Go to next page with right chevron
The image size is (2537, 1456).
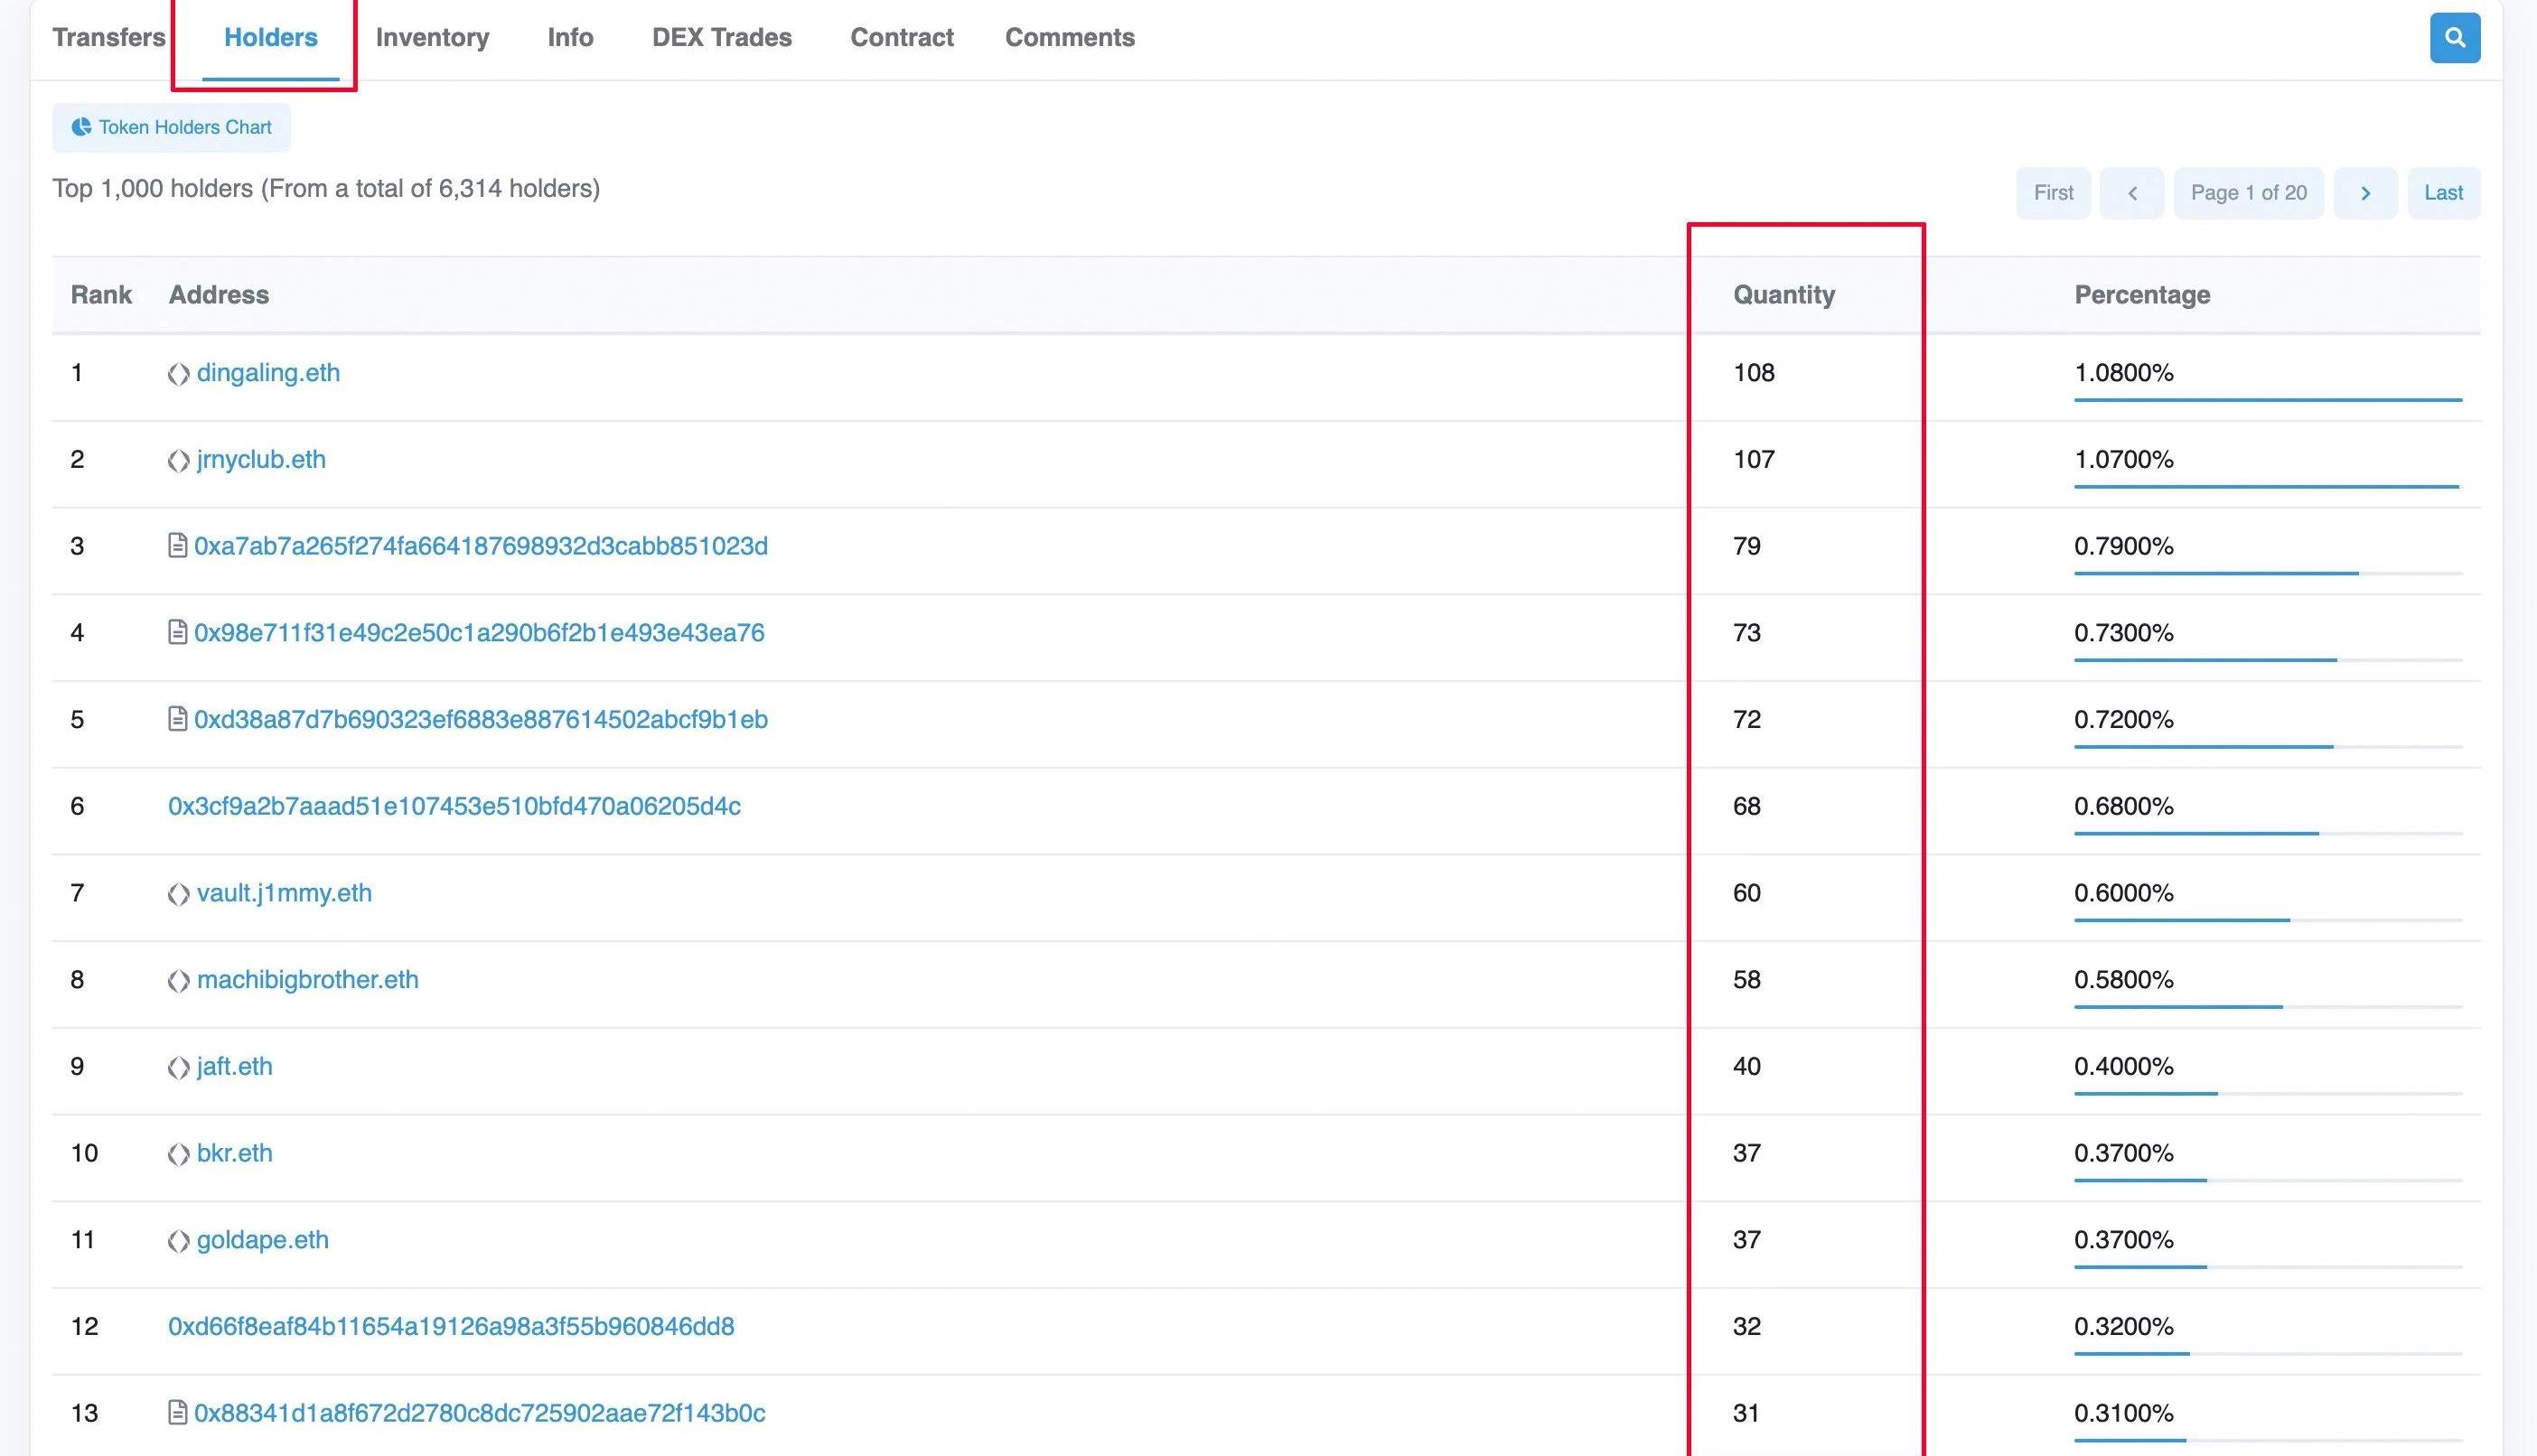click(2365, 193)
